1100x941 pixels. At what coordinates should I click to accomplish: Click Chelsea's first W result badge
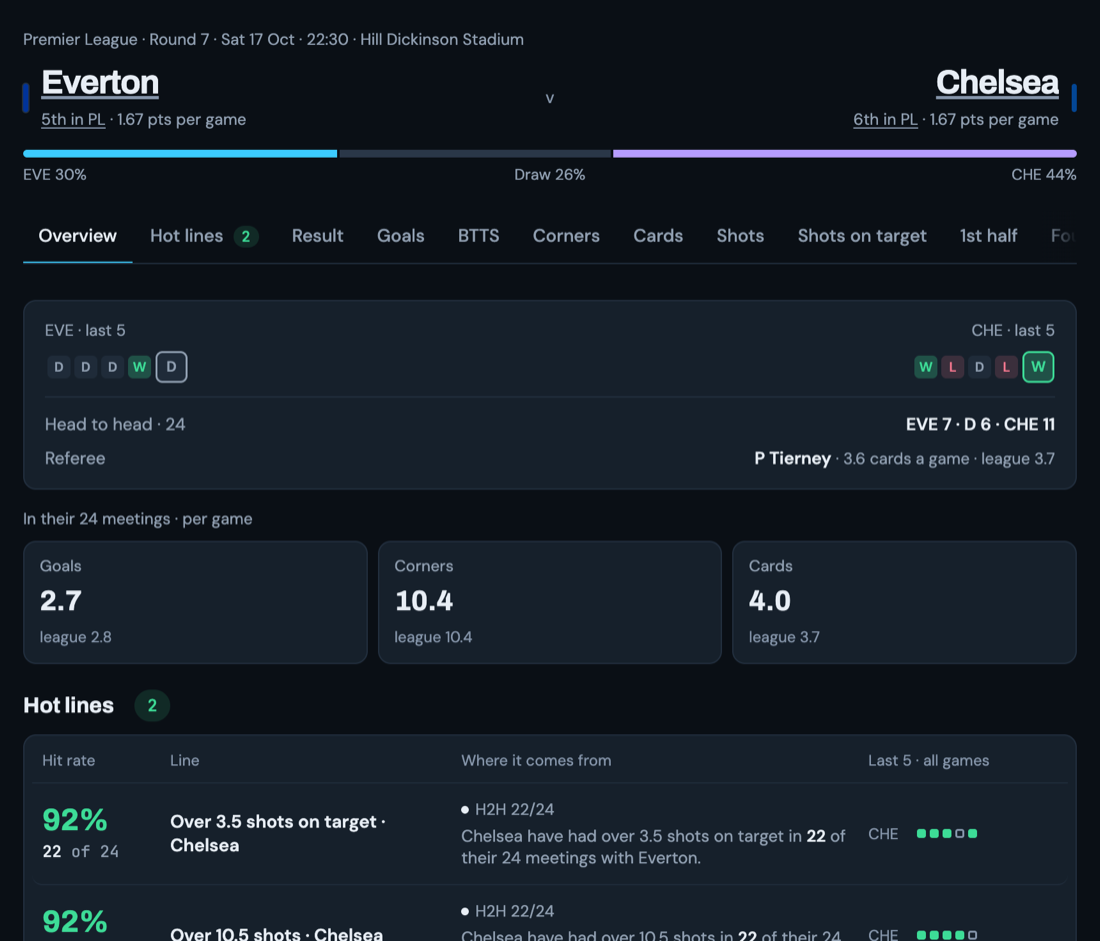[926, 367]
